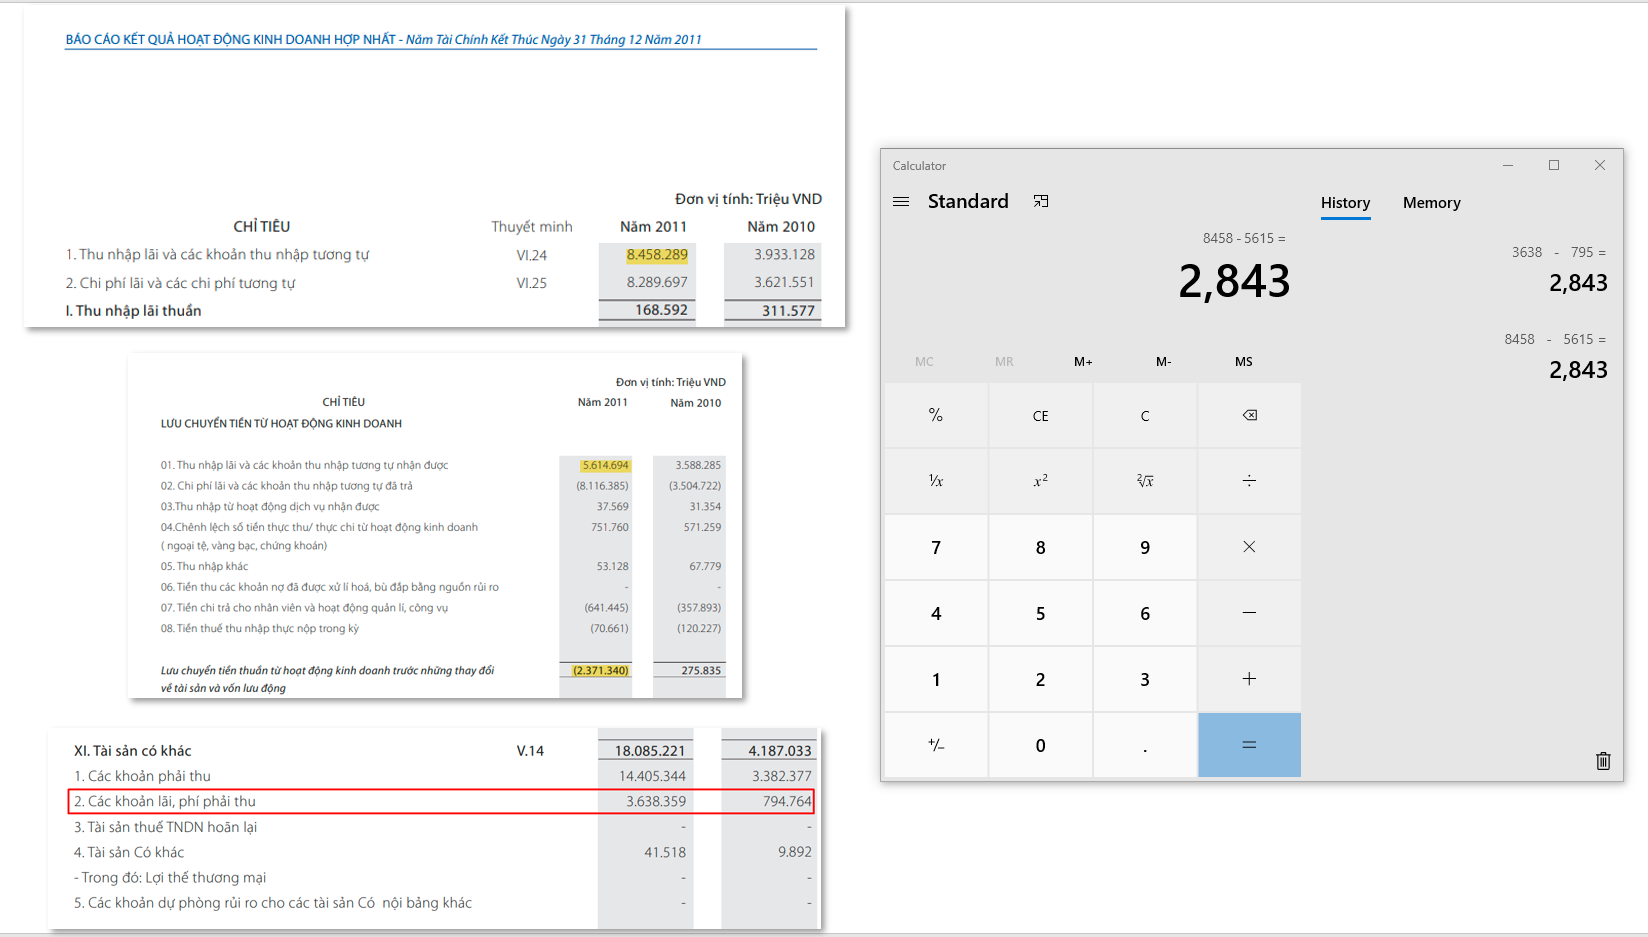Click the multiplication operator key
The width and height of the screenshot is (1648, 937).
click(x=1249, y=547)
